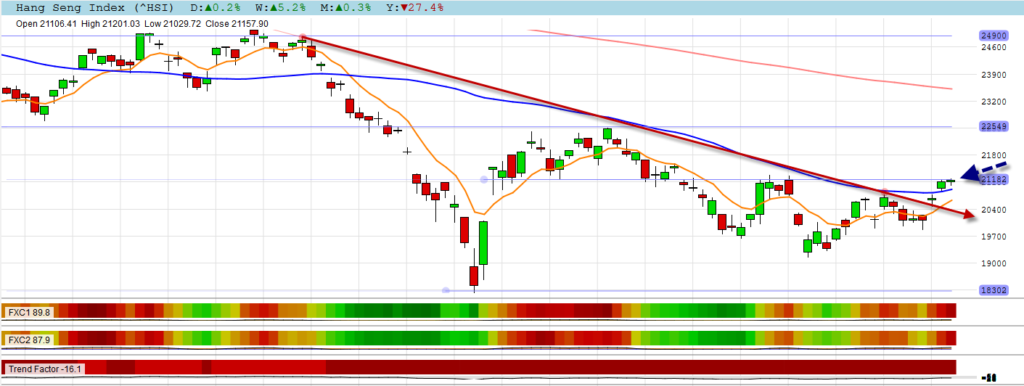
Task: Click the 24600 axis price label
Action: click(993, 48)
